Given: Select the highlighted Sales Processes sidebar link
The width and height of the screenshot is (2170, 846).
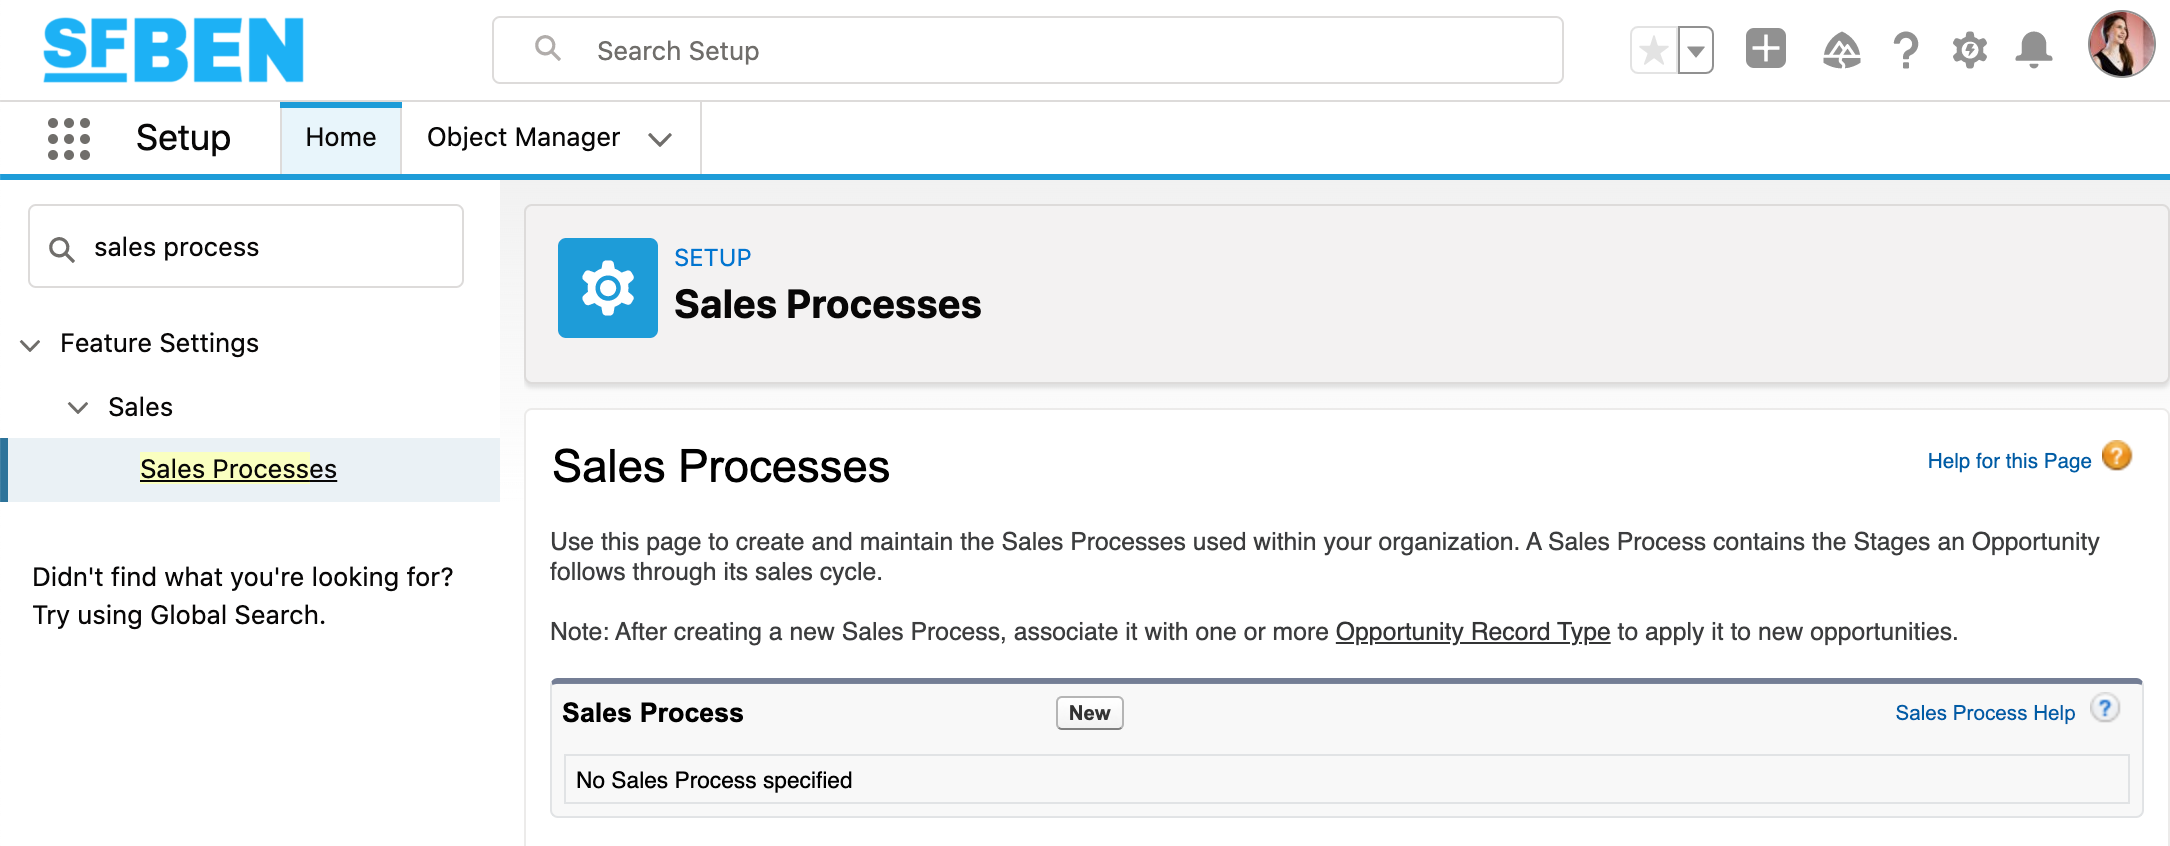Looking at the screenshot, I should 238,468.
